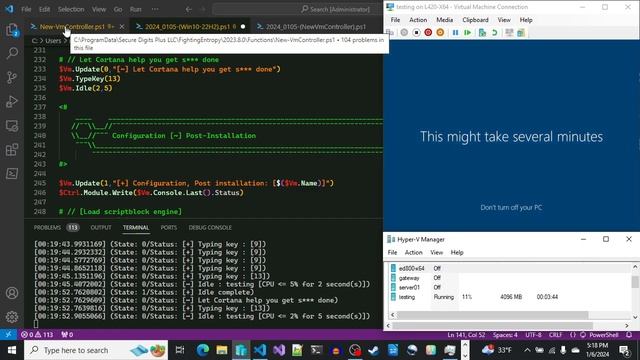640x360 pixels.
Task: Open the Clipboard menu in VM Connection
Action: [x=475, y=20]
